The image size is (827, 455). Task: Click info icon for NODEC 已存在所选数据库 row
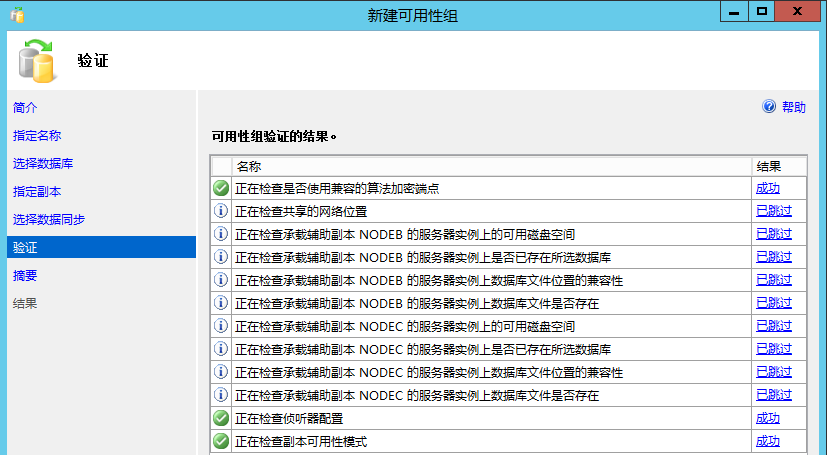(221, 349)
